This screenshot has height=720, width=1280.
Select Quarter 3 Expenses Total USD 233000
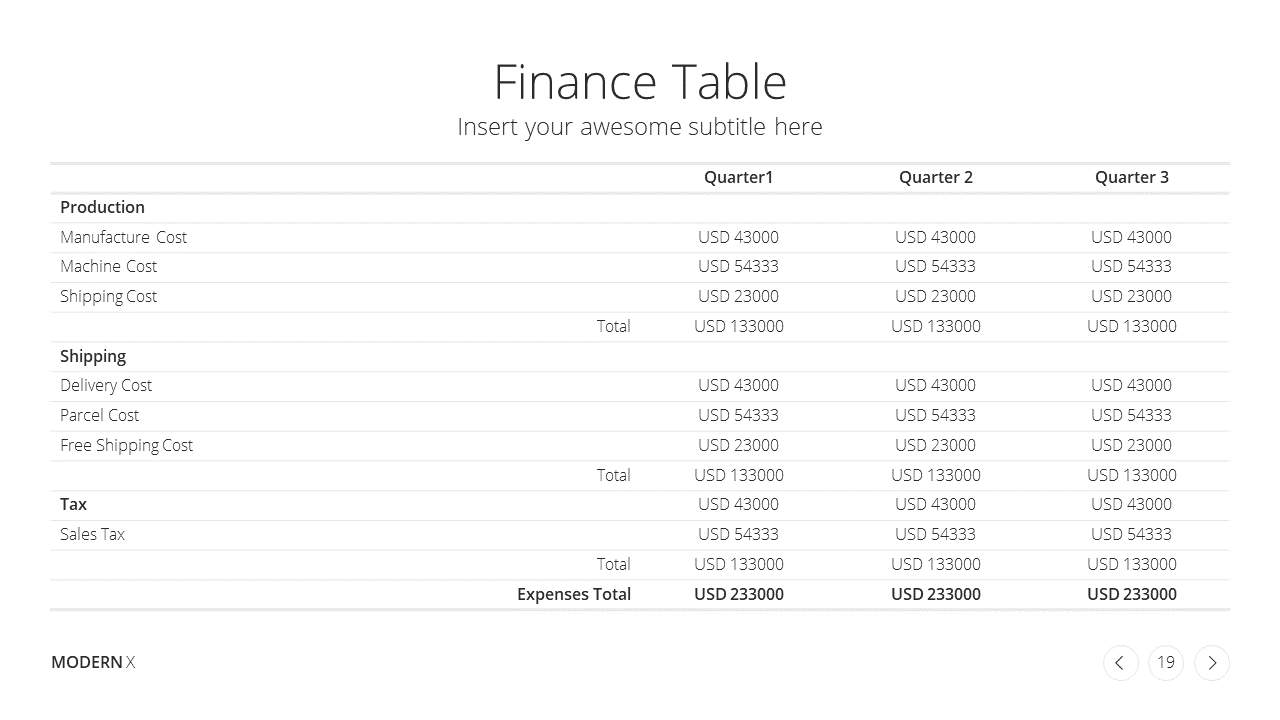[x=1132, y=594]
